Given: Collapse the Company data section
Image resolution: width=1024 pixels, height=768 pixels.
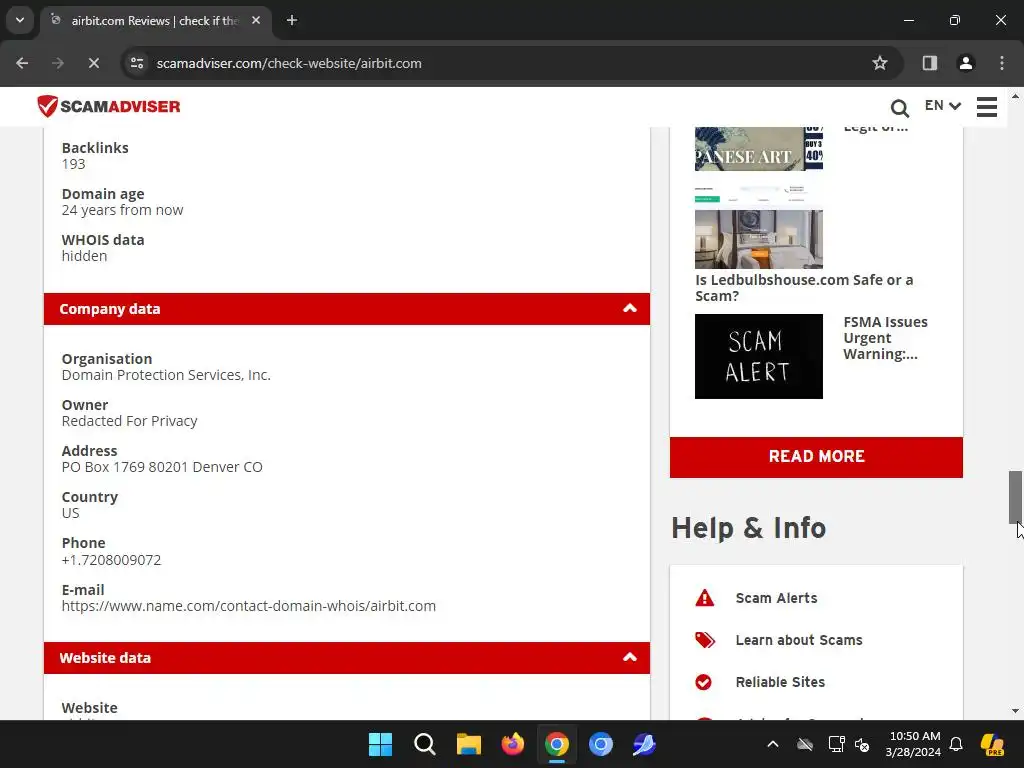Looking at the screenshot, I should (629, 308).
